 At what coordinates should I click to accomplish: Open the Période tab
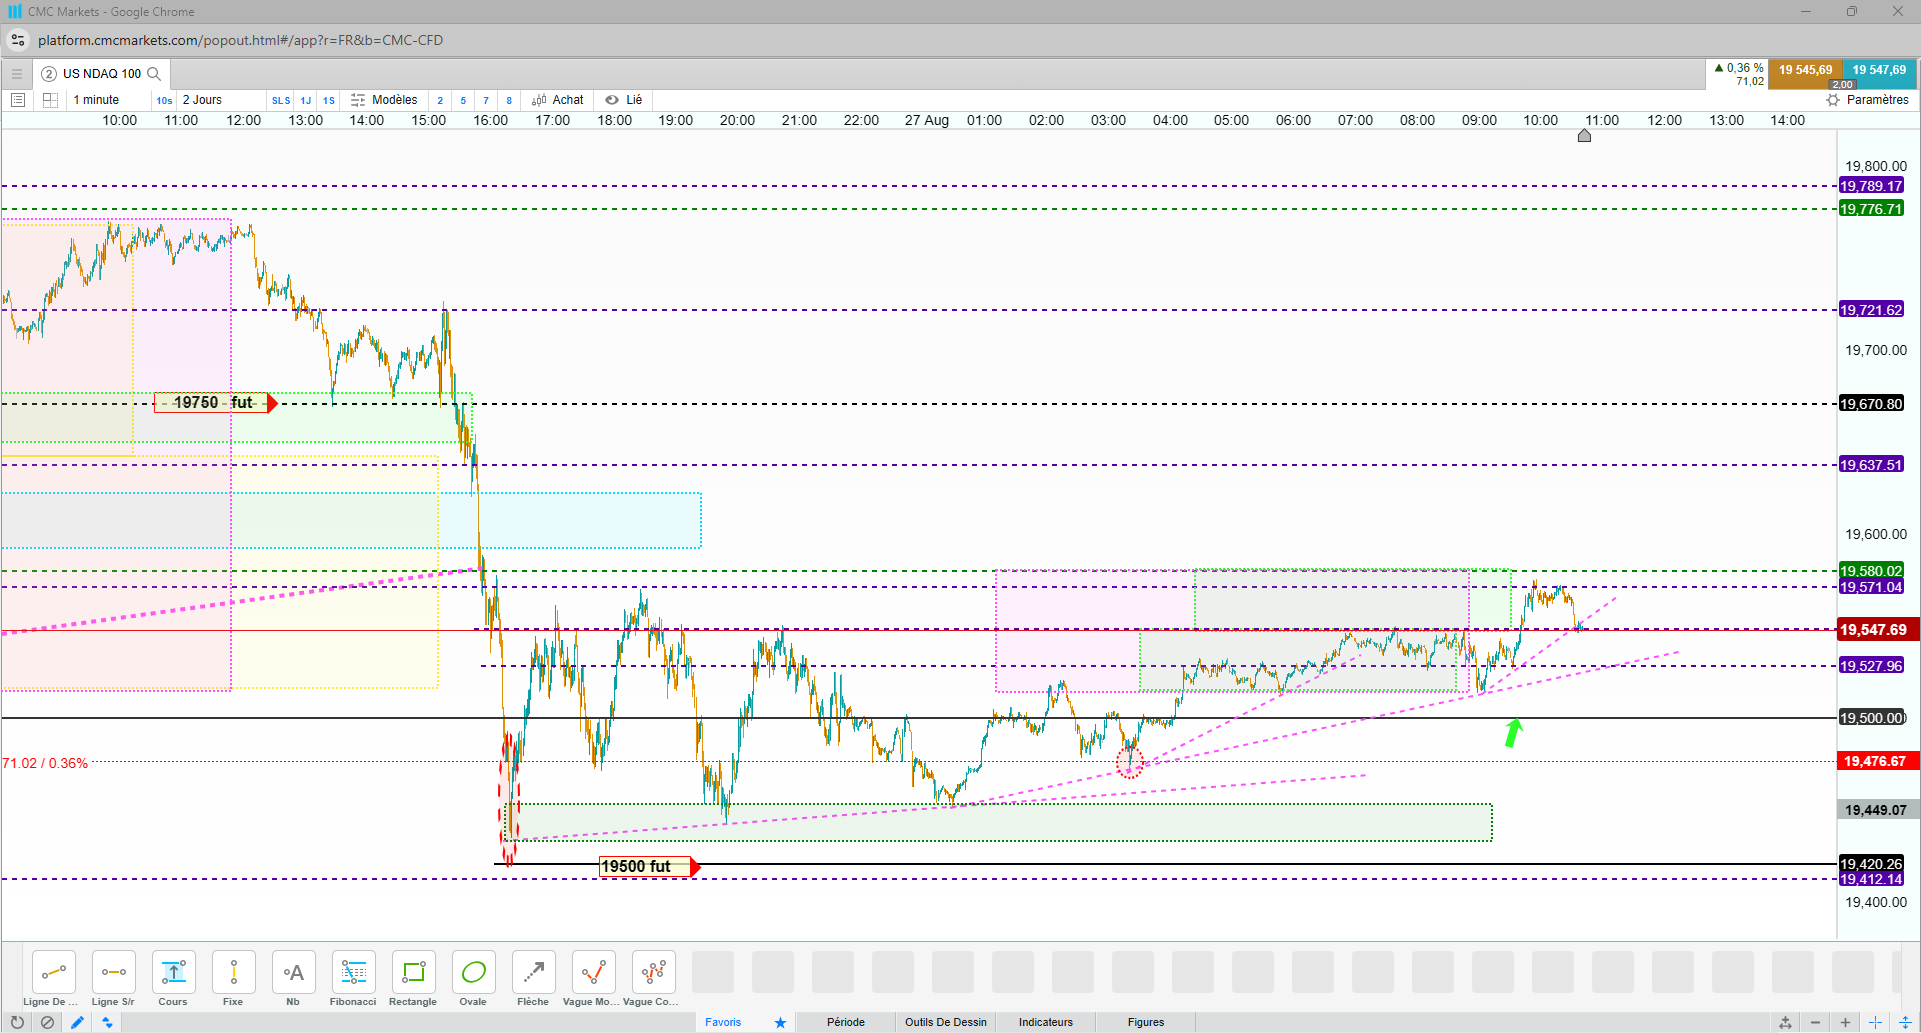coord(846,1022)
